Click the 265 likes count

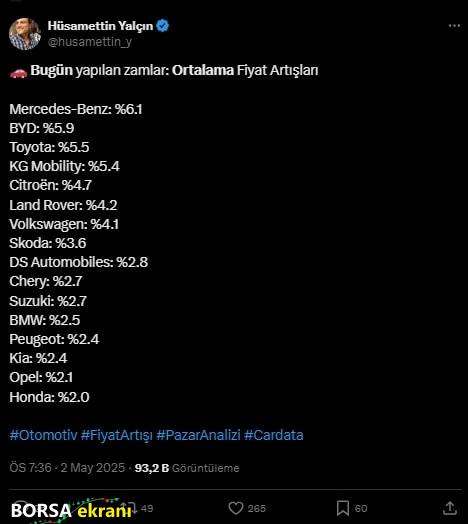tap(256, 508)
